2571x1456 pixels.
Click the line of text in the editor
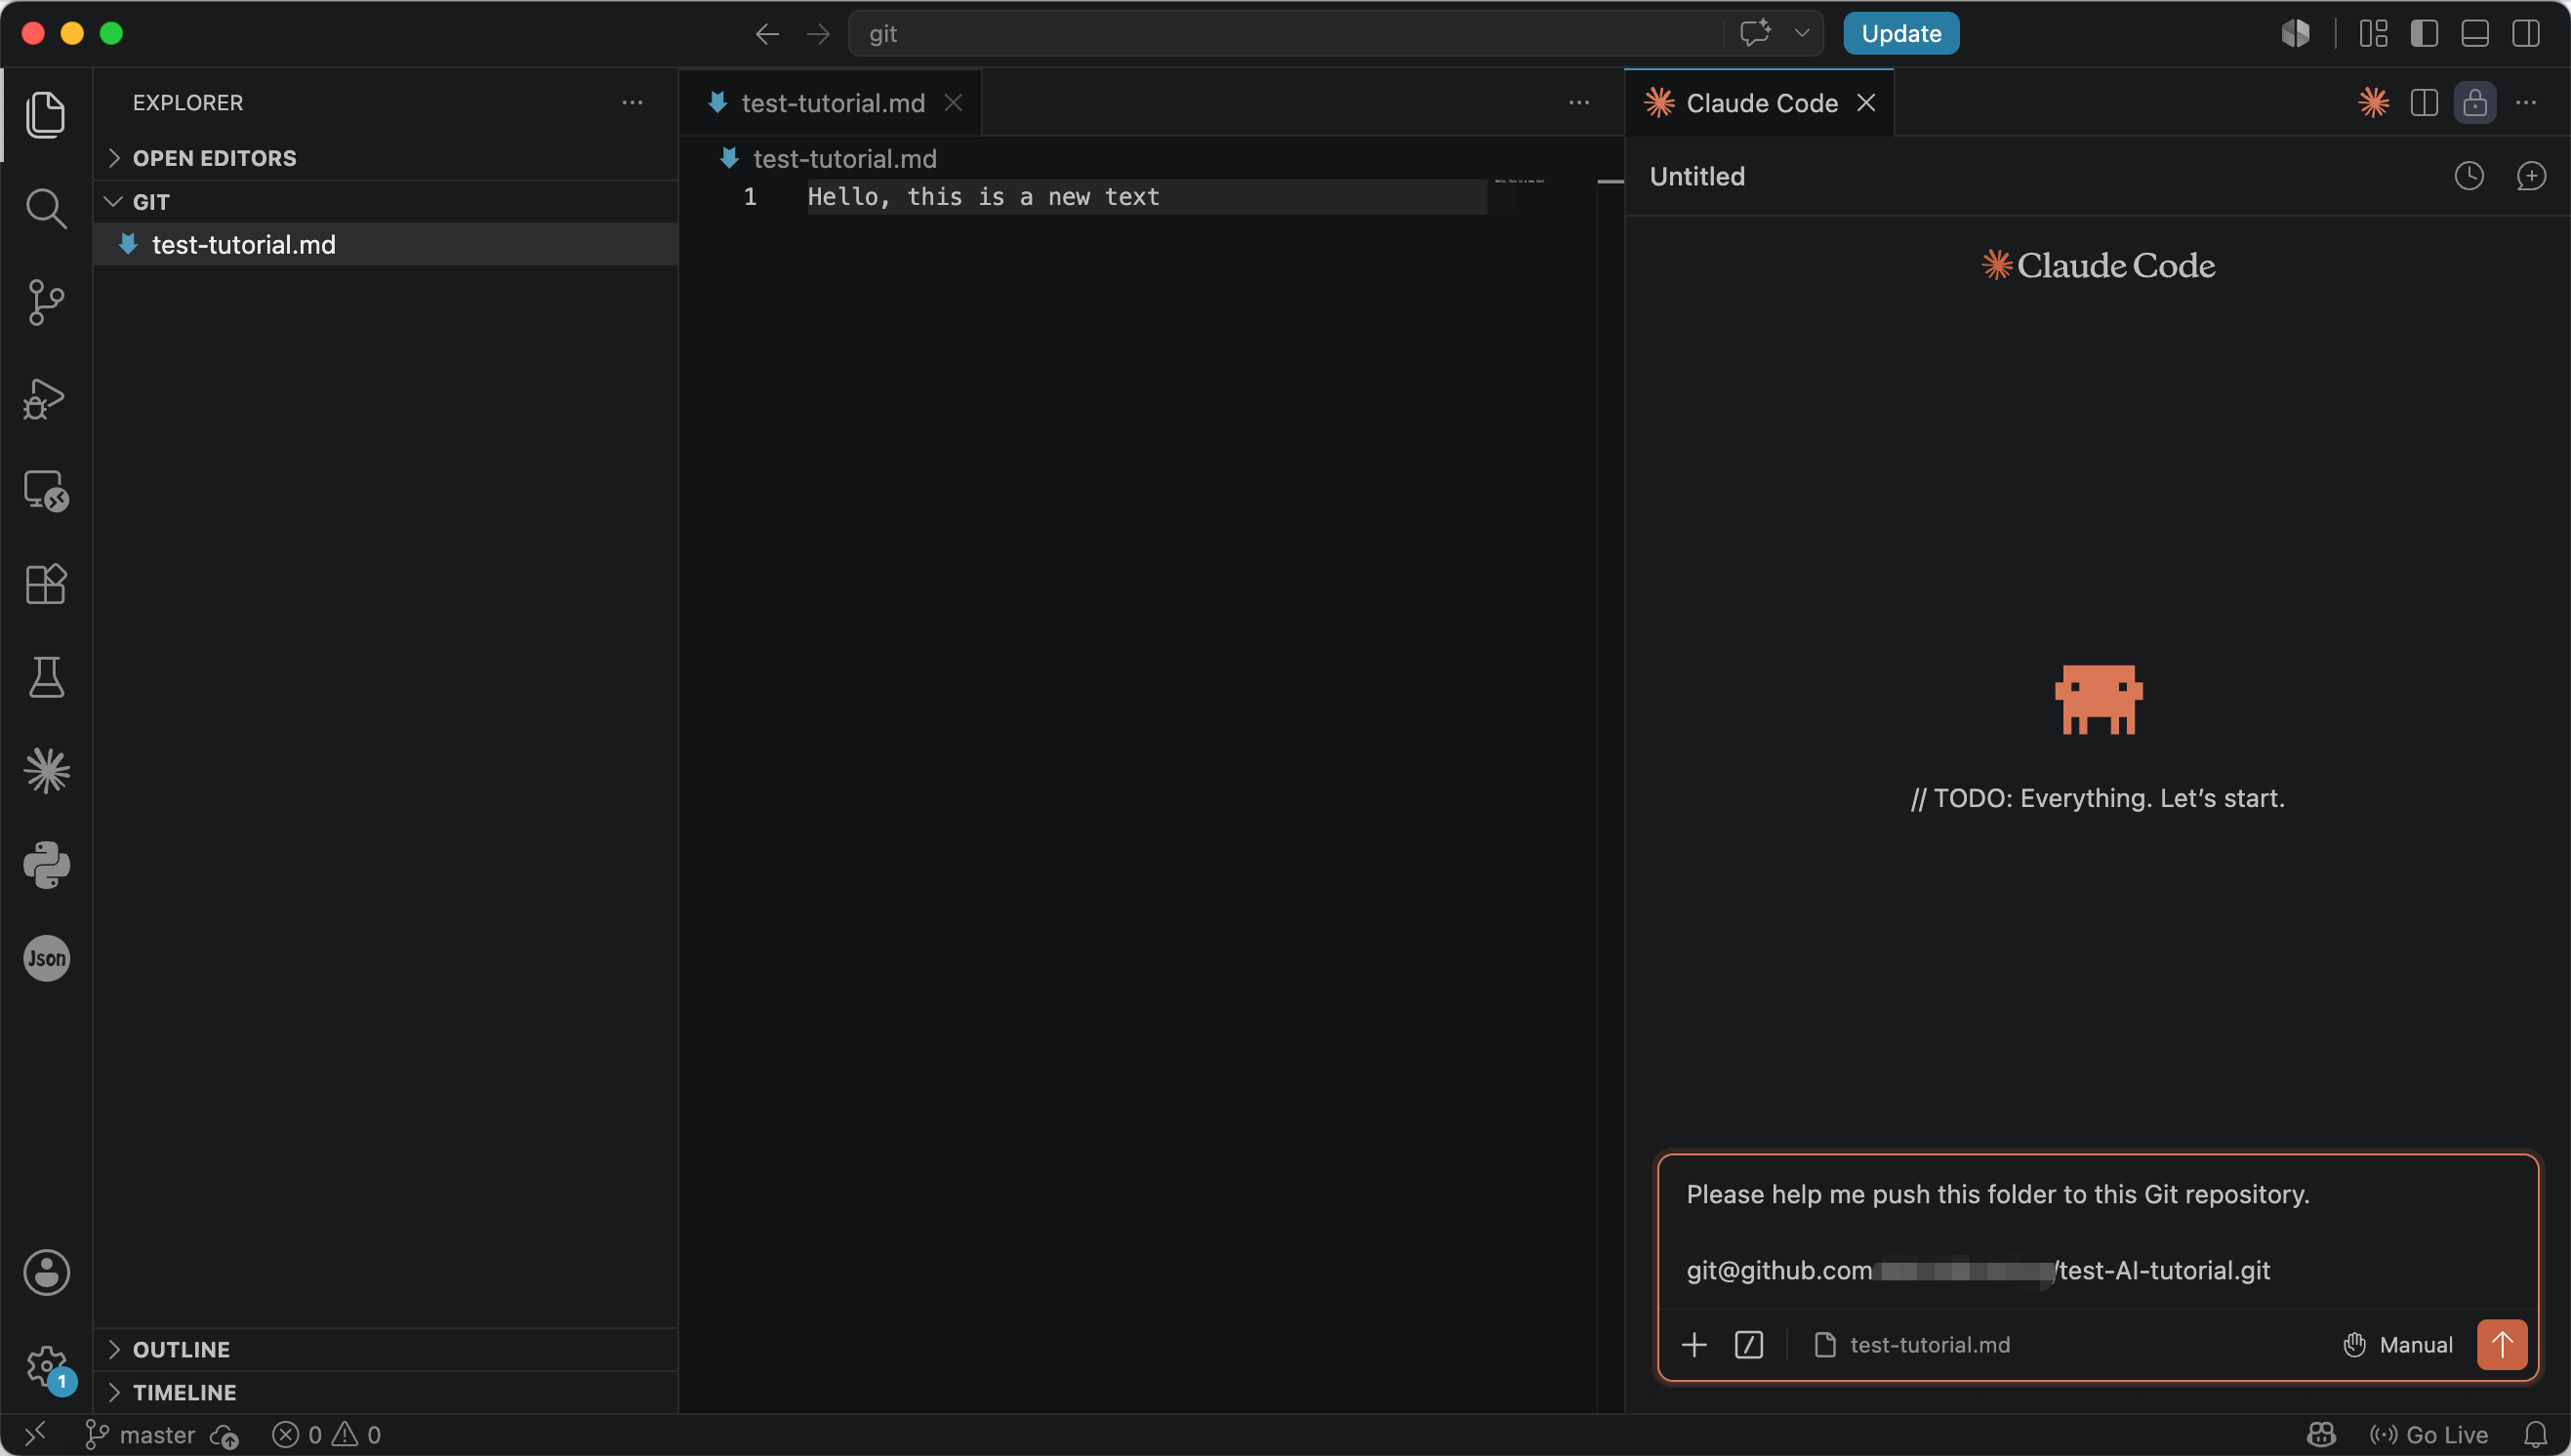click(x=983, y=197)
